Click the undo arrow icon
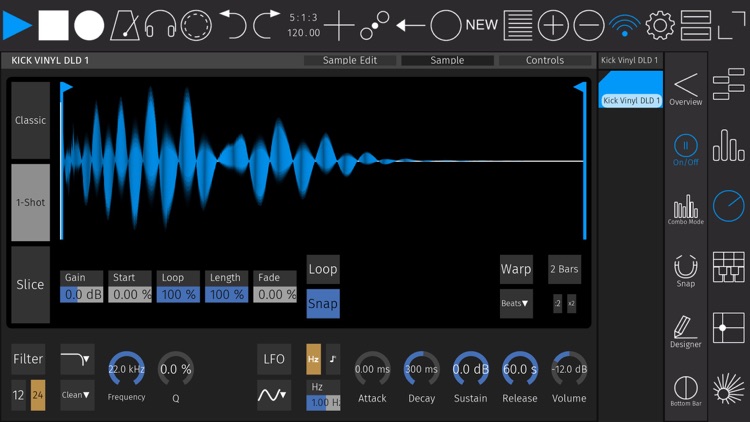This screenshot has width=750, height=422. click(232, 25)
